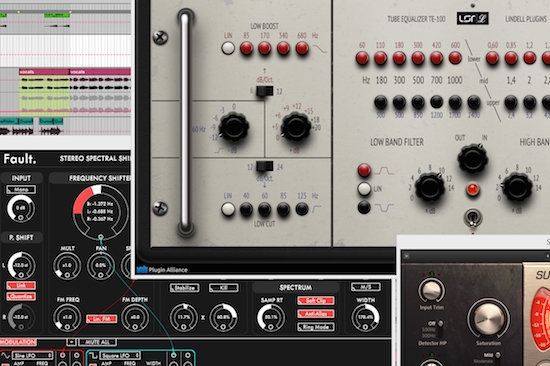Select the 340 Hz Low Boost button
The image size is (550, 366).
point(283,48)
